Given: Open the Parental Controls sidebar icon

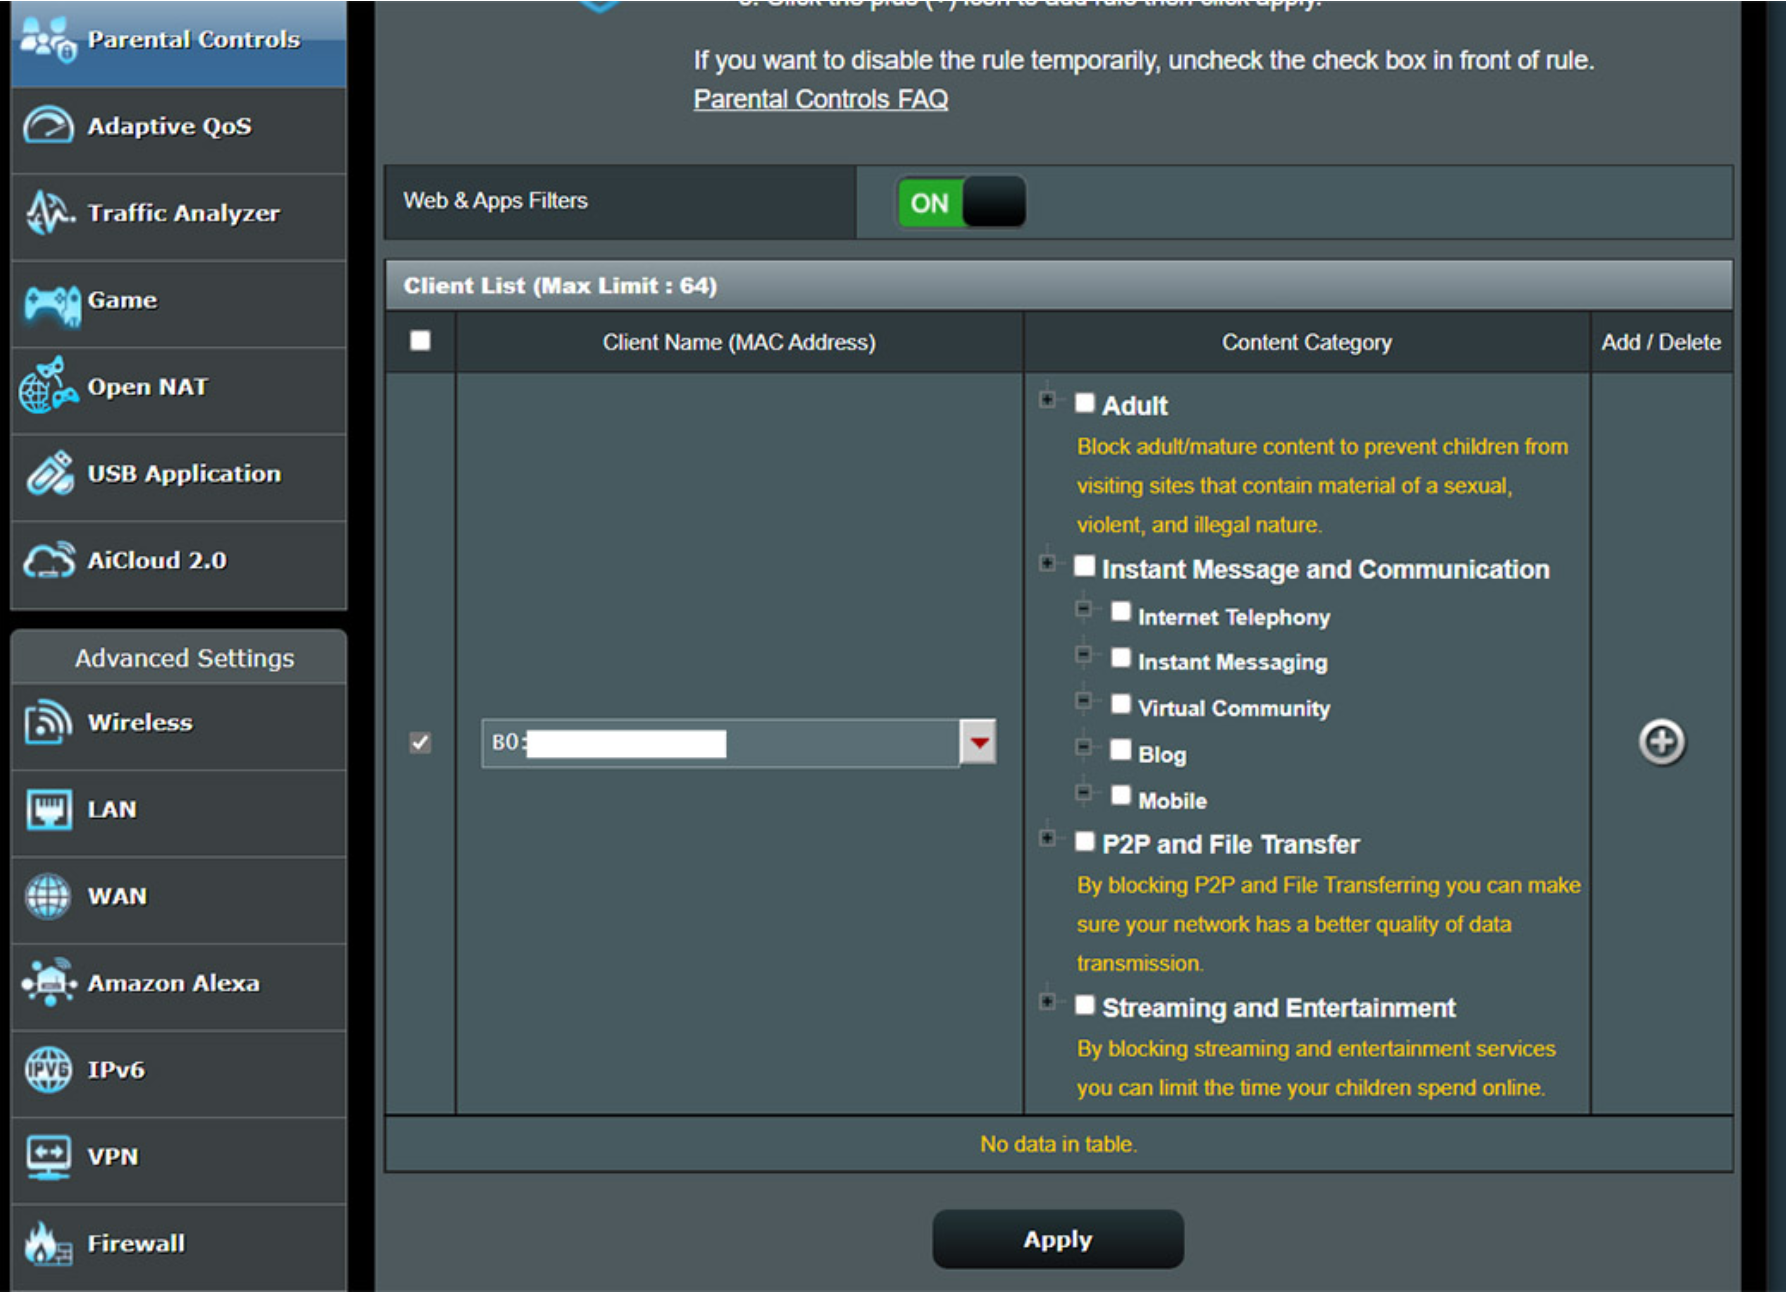Looking at the screenshot, I should pyautogui.click(x=47, y=39).
